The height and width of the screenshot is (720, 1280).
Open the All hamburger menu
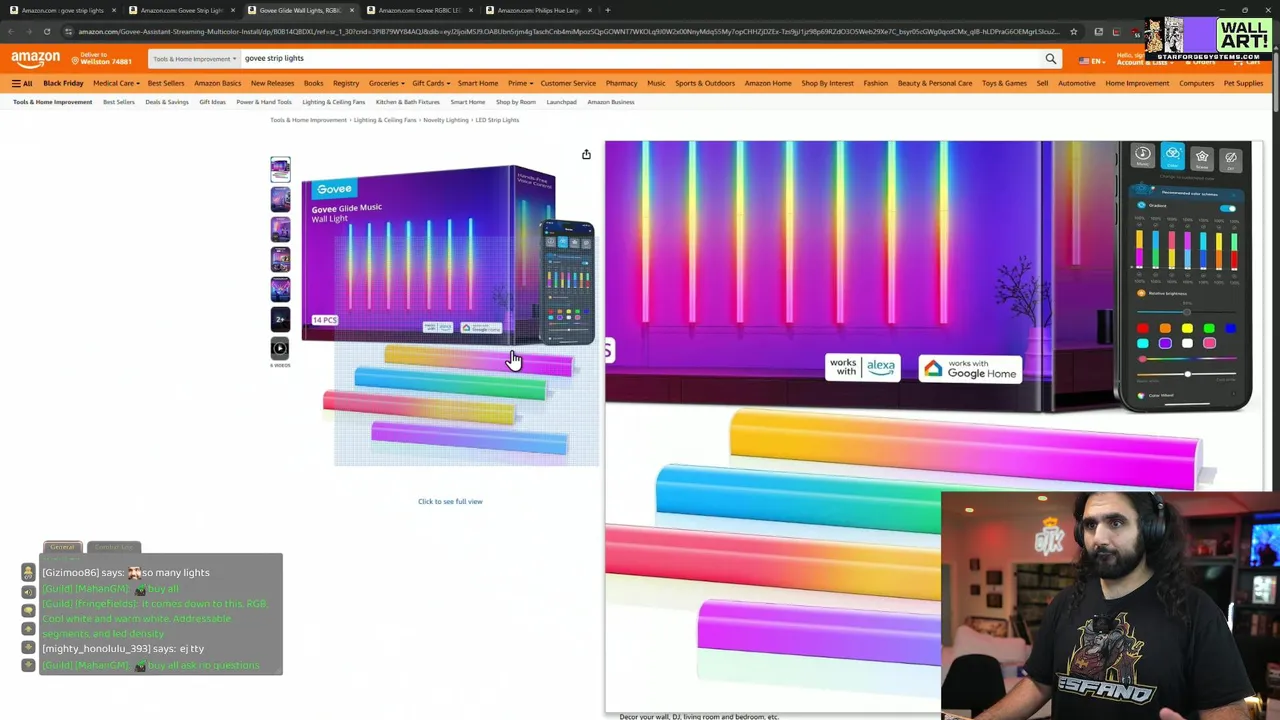(22, 83)
